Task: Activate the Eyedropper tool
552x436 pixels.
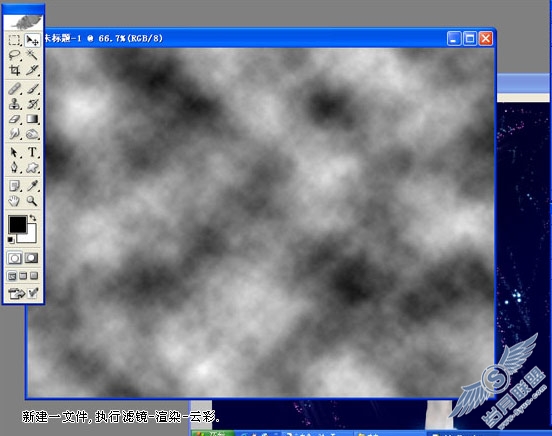Action: point(32,186)
